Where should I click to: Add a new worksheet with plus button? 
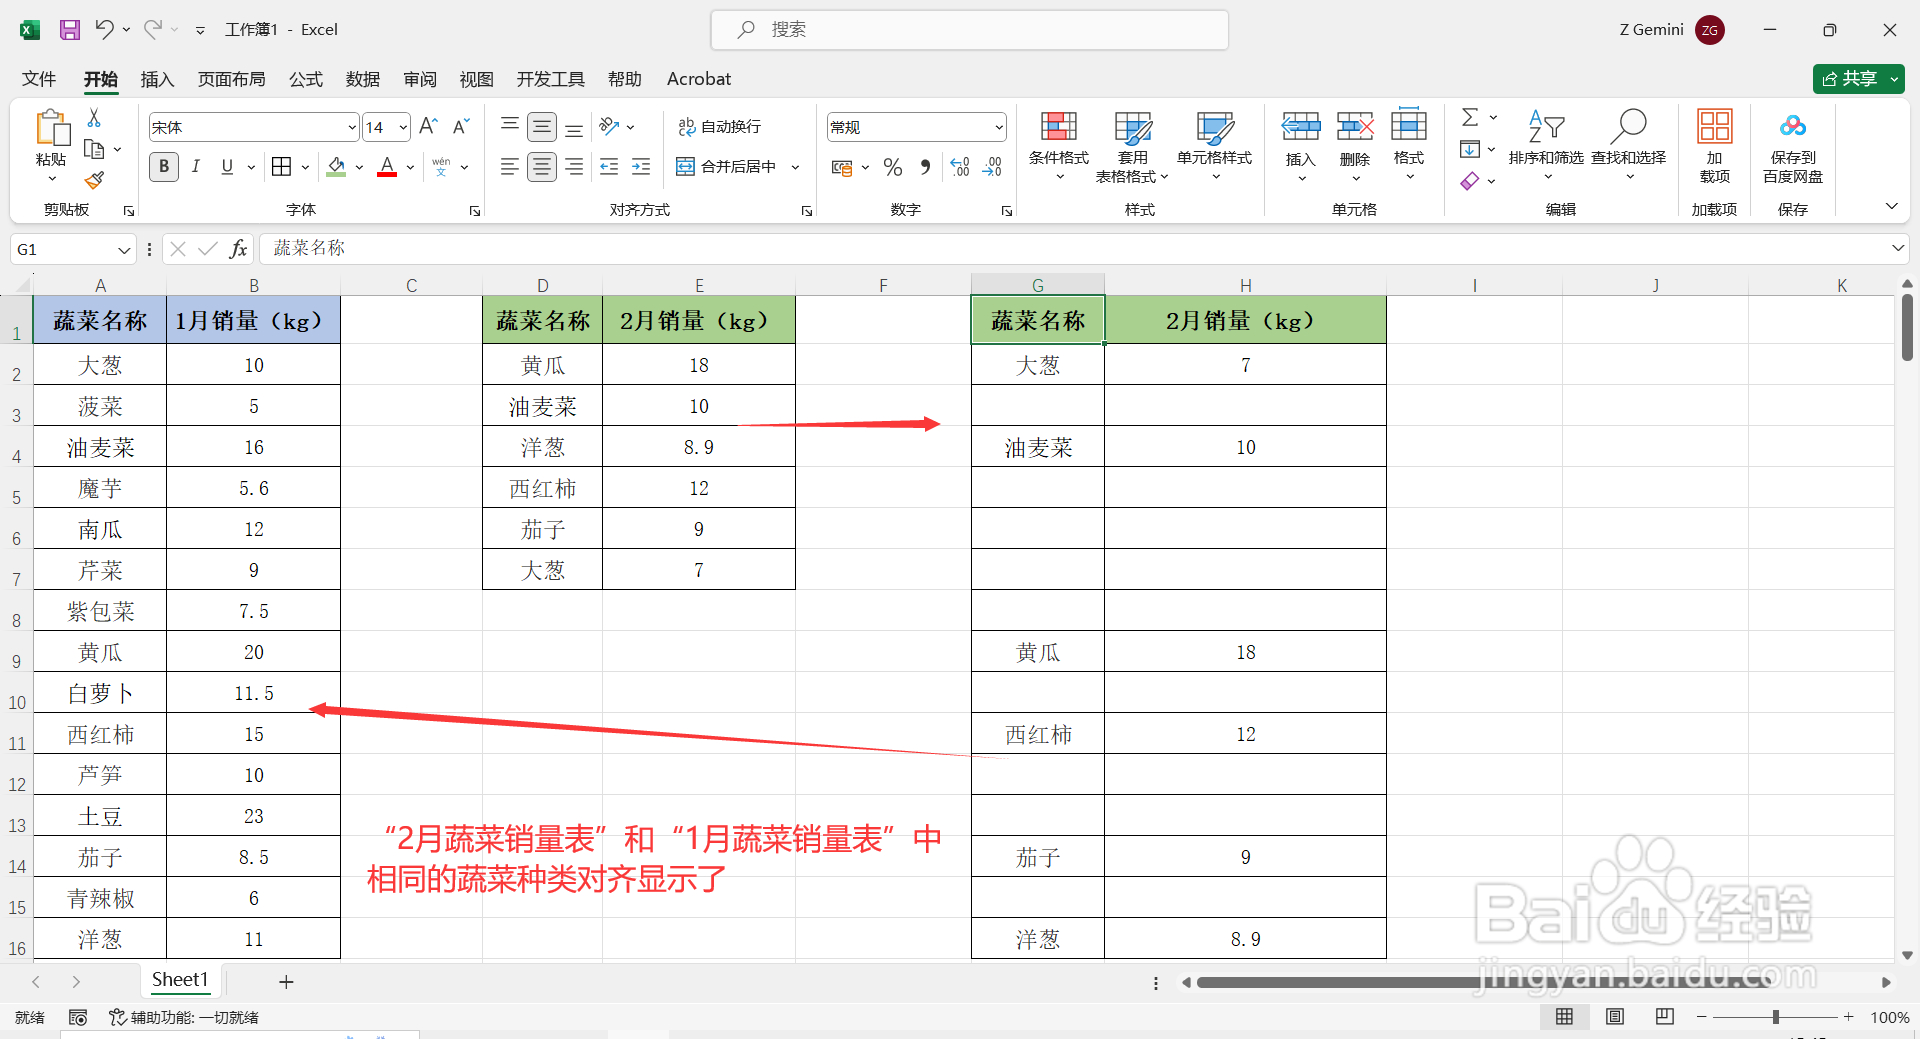click(x=286, y=981)
